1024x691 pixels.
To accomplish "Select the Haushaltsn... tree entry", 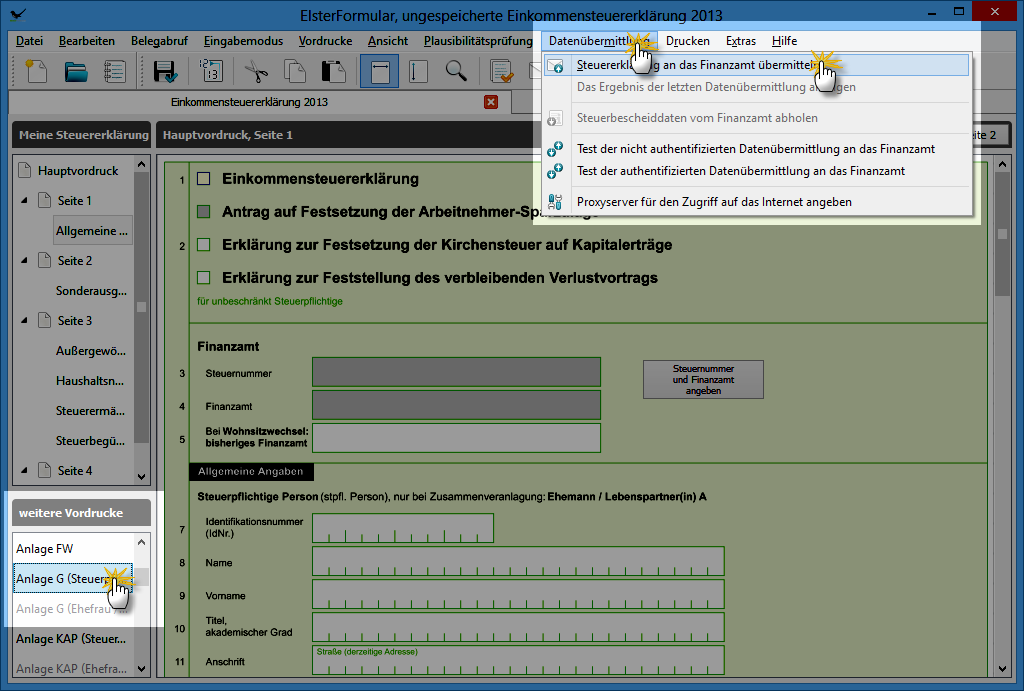I will (89, 381).
